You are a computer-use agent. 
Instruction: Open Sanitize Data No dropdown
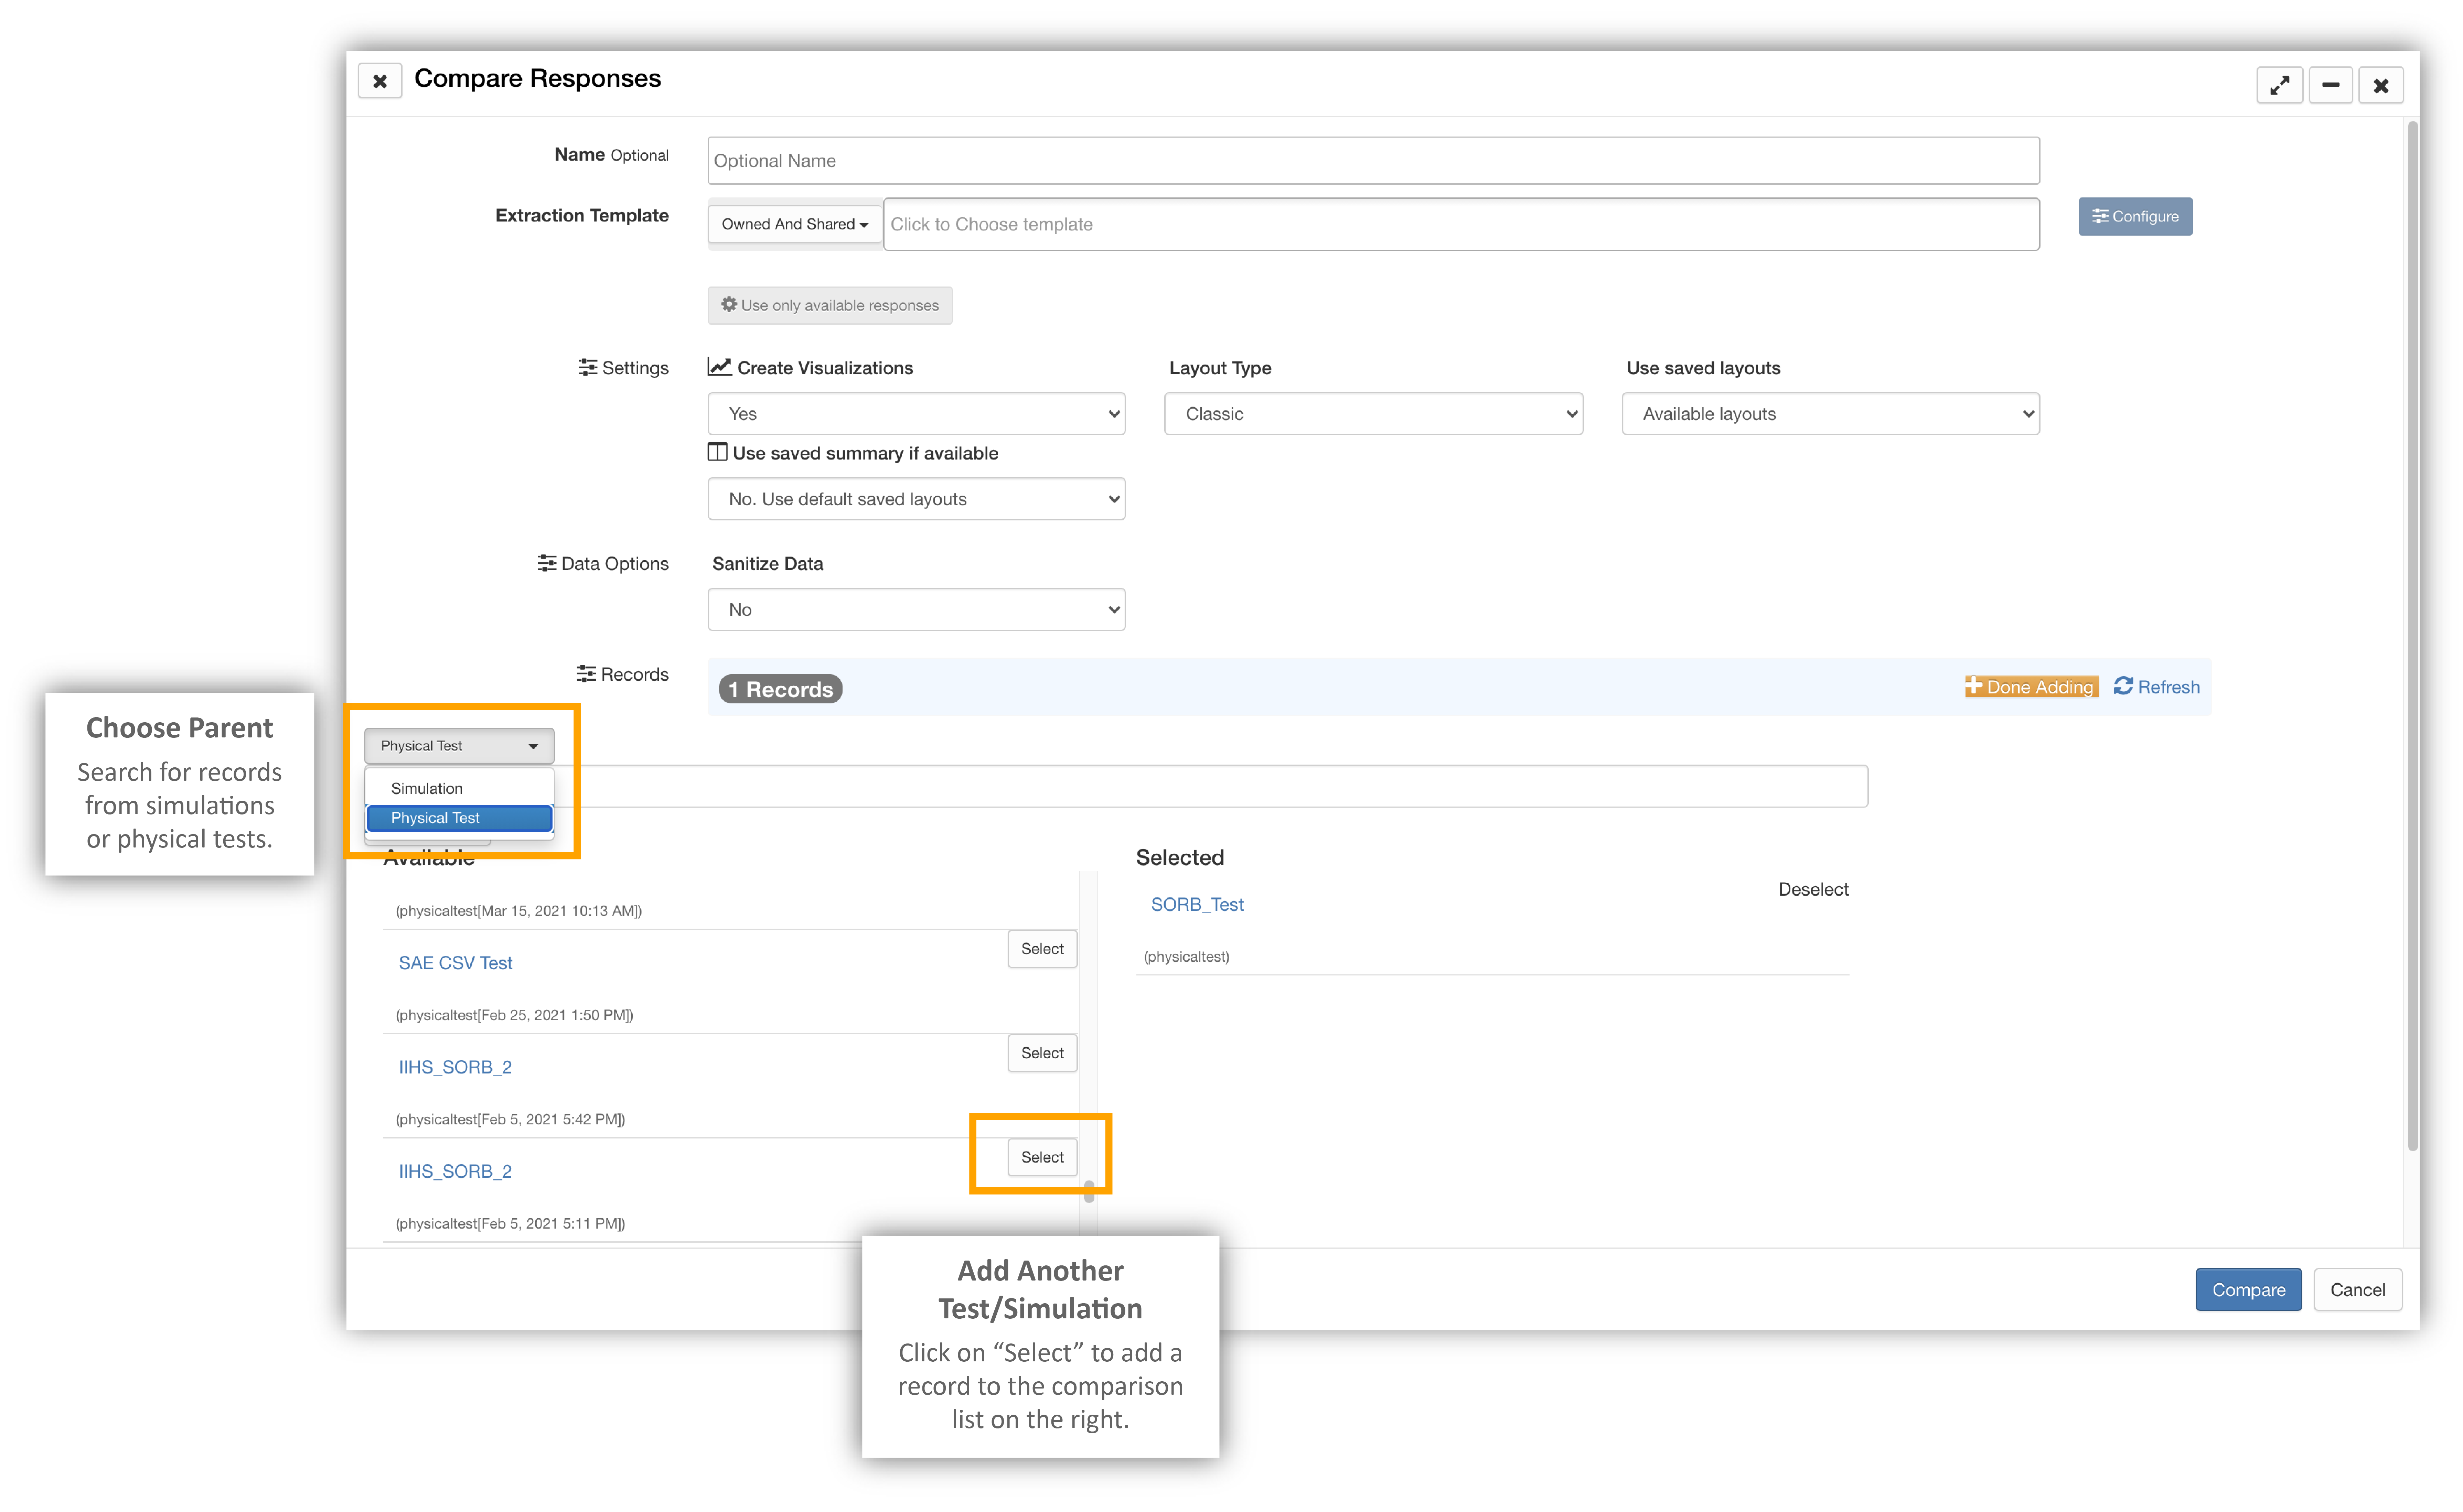coord(916,610)
